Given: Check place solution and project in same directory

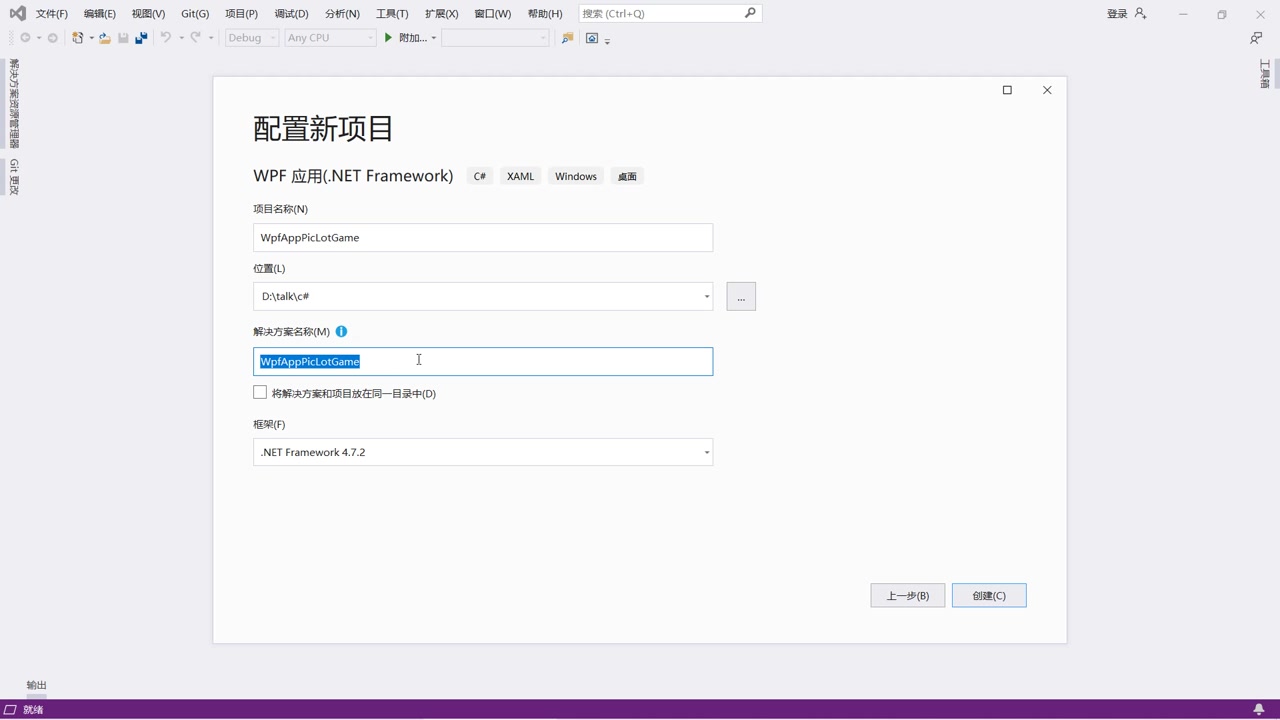Looking at the screenshot, I should coord(260,392).
